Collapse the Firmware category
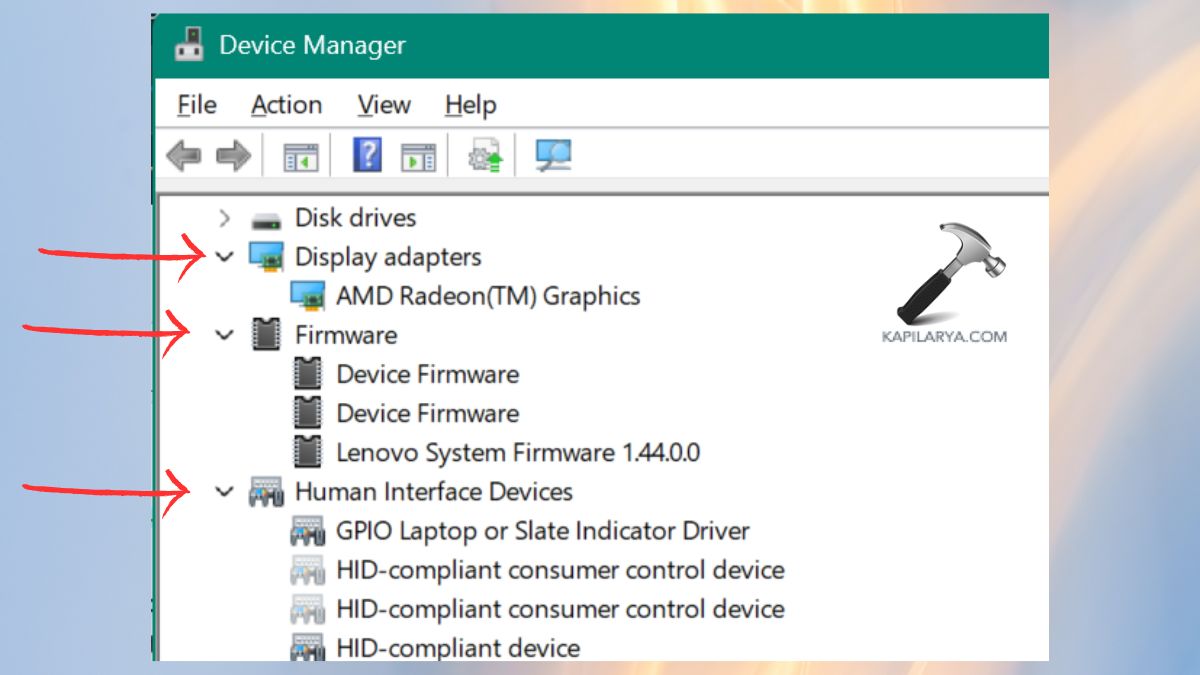The height and width of the screenshot is (675, 1200). [x=224, y=335]
